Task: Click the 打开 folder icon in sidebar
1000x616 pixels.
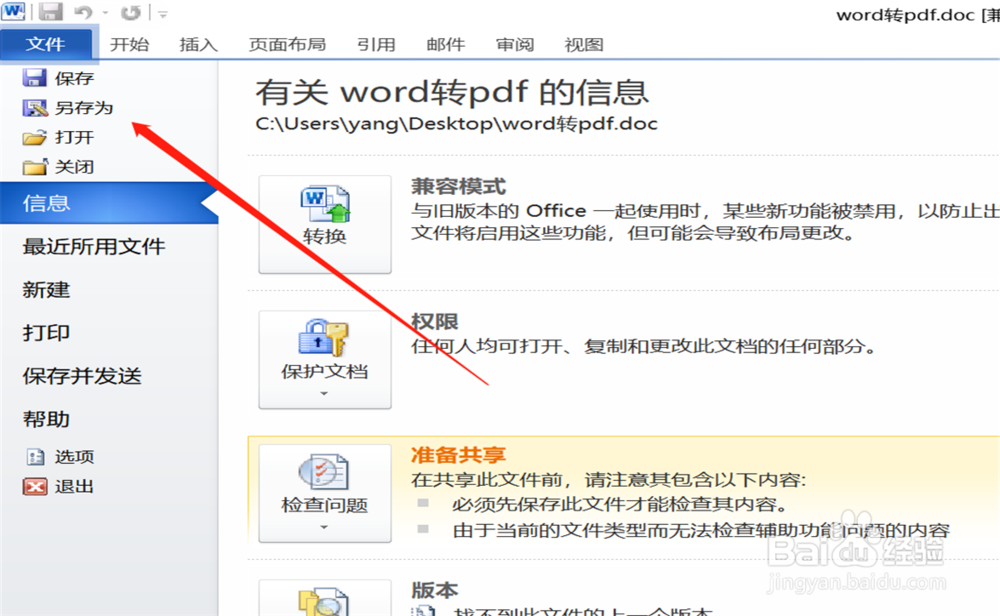Action: click(34, 137)
